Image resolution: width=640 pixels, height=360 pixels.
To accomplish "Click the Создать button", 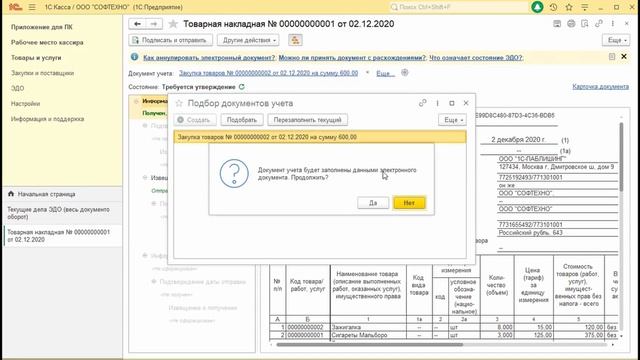I will tap(194, 120).
